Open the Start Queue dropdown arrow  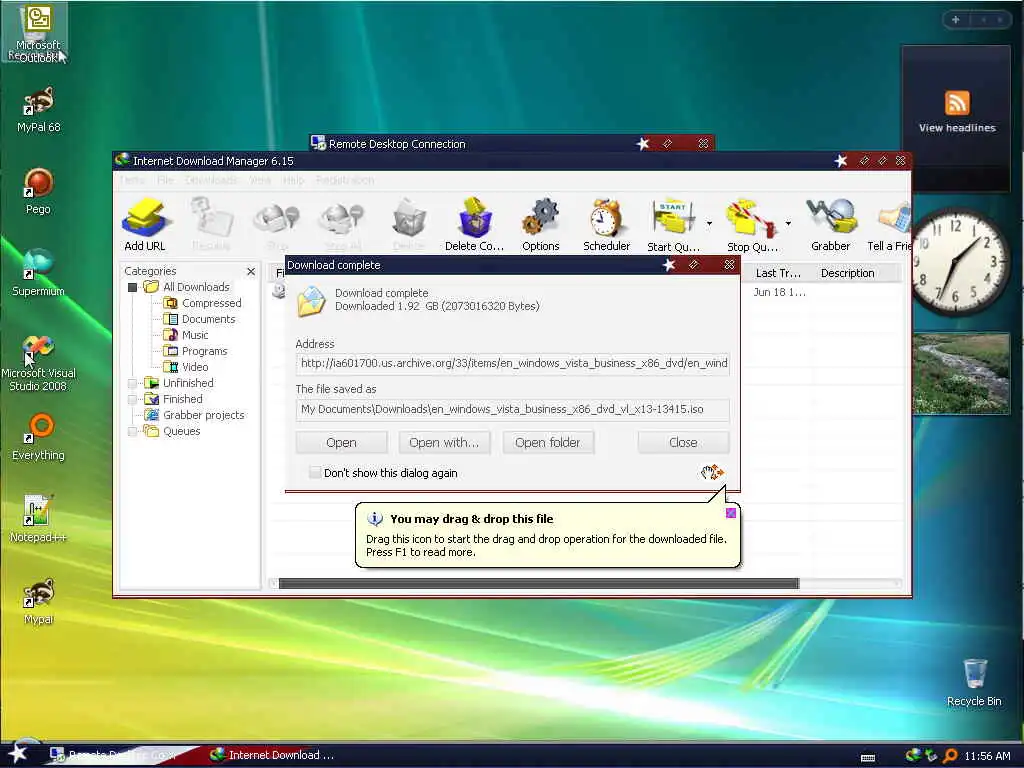pyautogui.click(x=709, y=223)
